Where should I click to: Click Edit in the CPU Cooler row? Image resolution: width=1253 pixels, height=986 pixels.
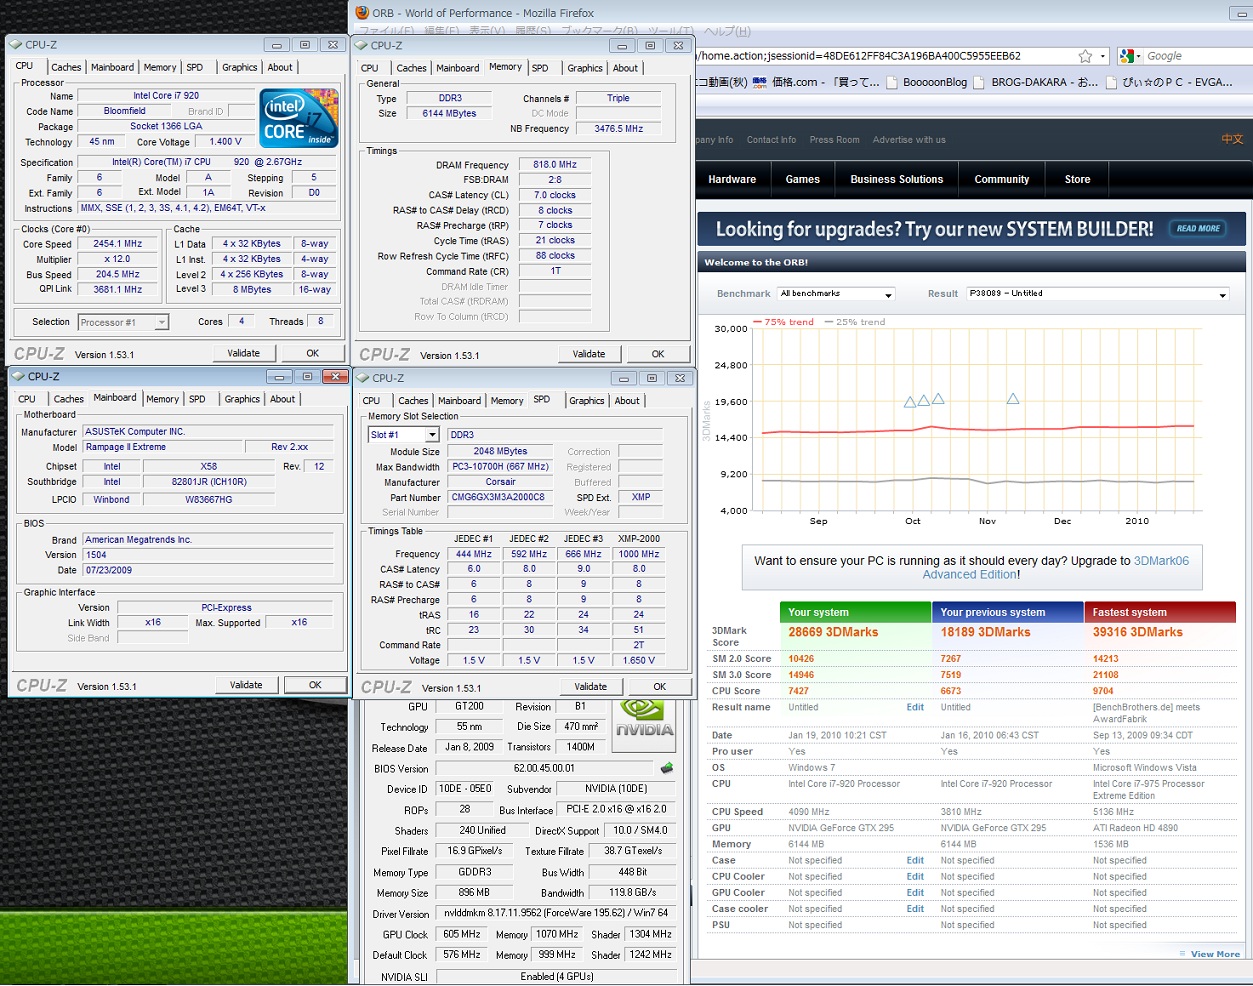[915, 877]
